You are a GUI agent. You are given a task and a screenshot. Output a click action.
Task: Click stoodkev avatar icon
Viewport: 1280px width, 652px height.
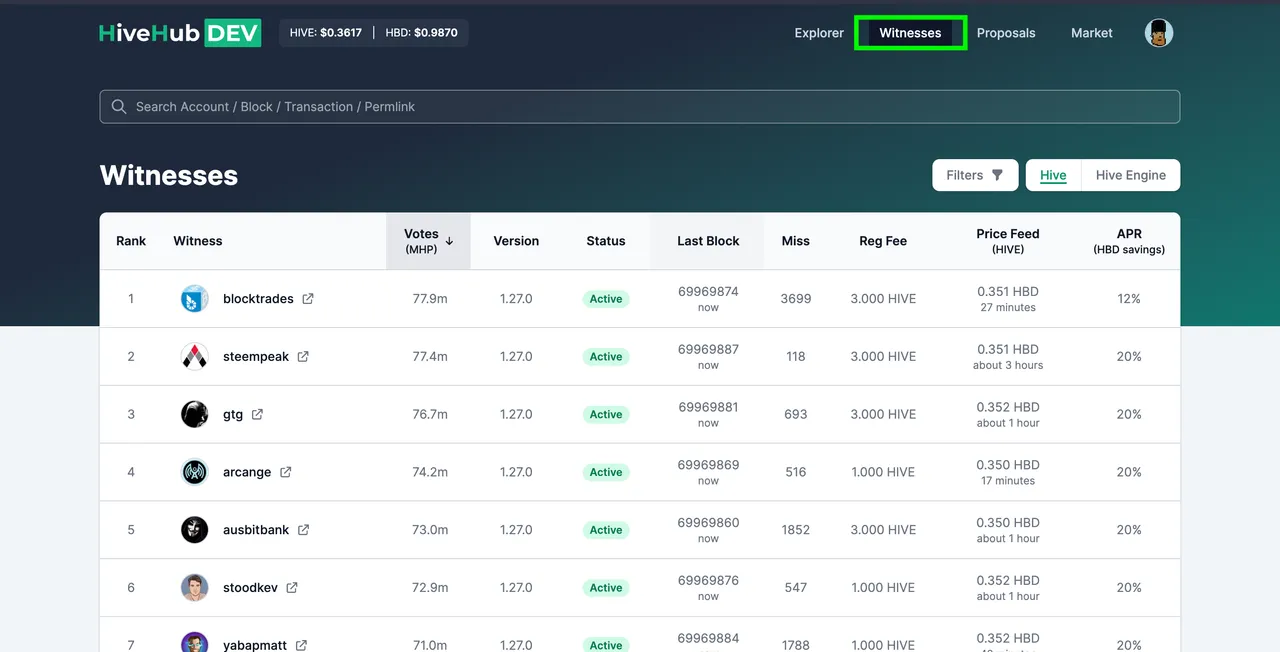point(194,588)
